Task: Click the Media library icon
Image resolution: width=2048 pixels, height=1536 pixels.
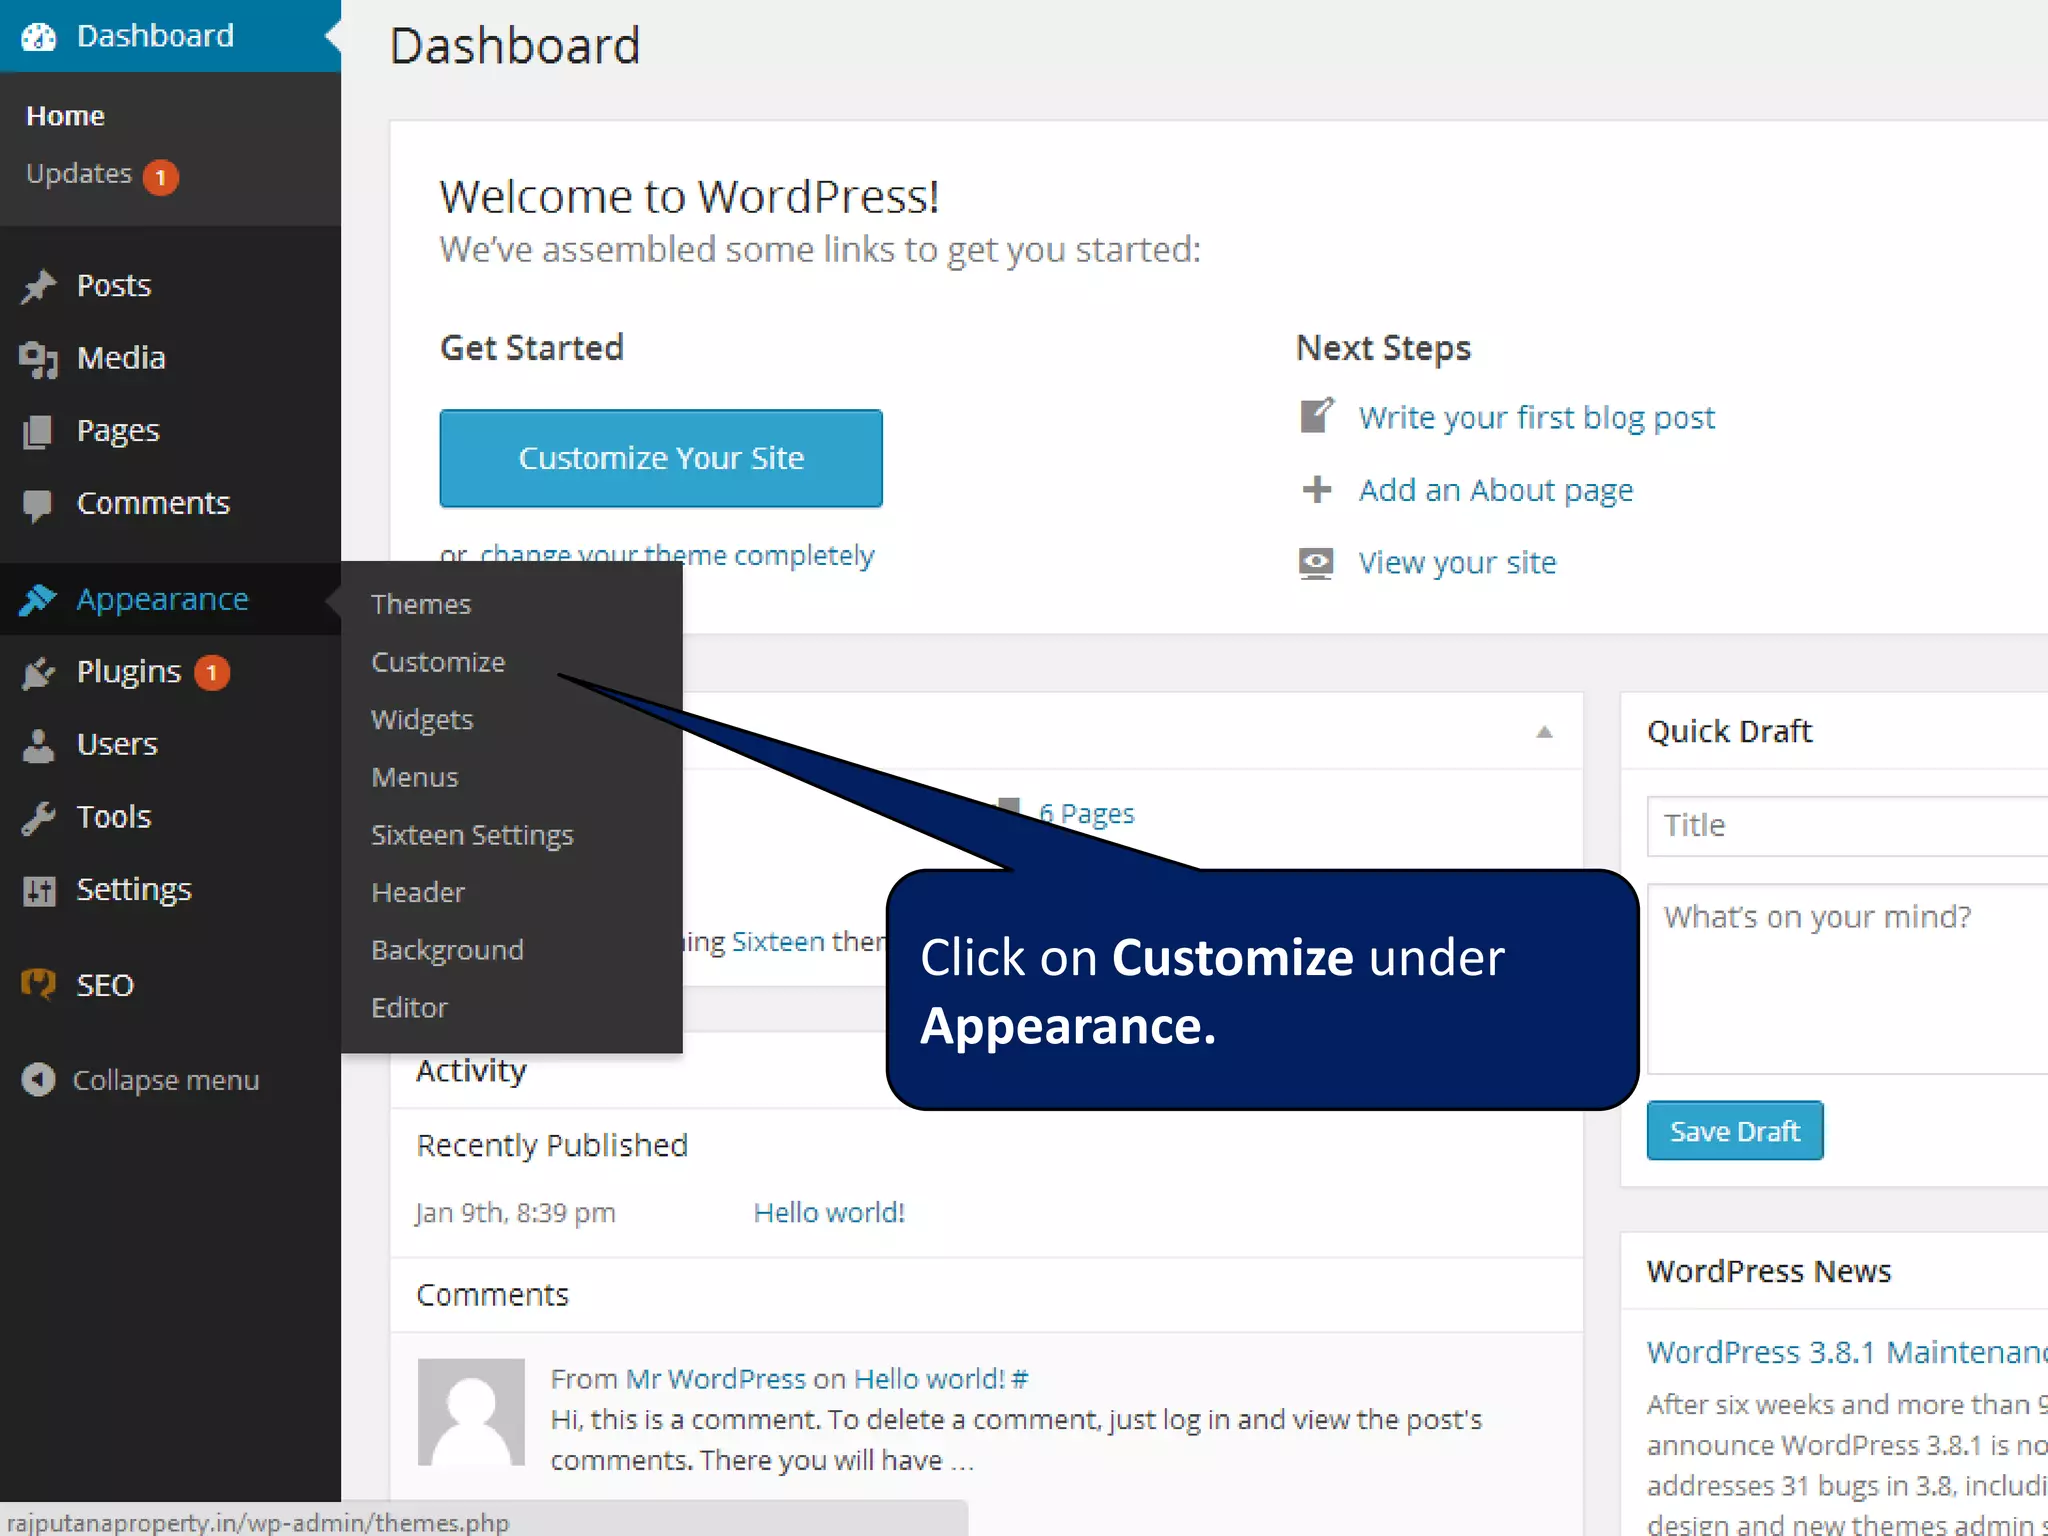Action: pos(38,360)
